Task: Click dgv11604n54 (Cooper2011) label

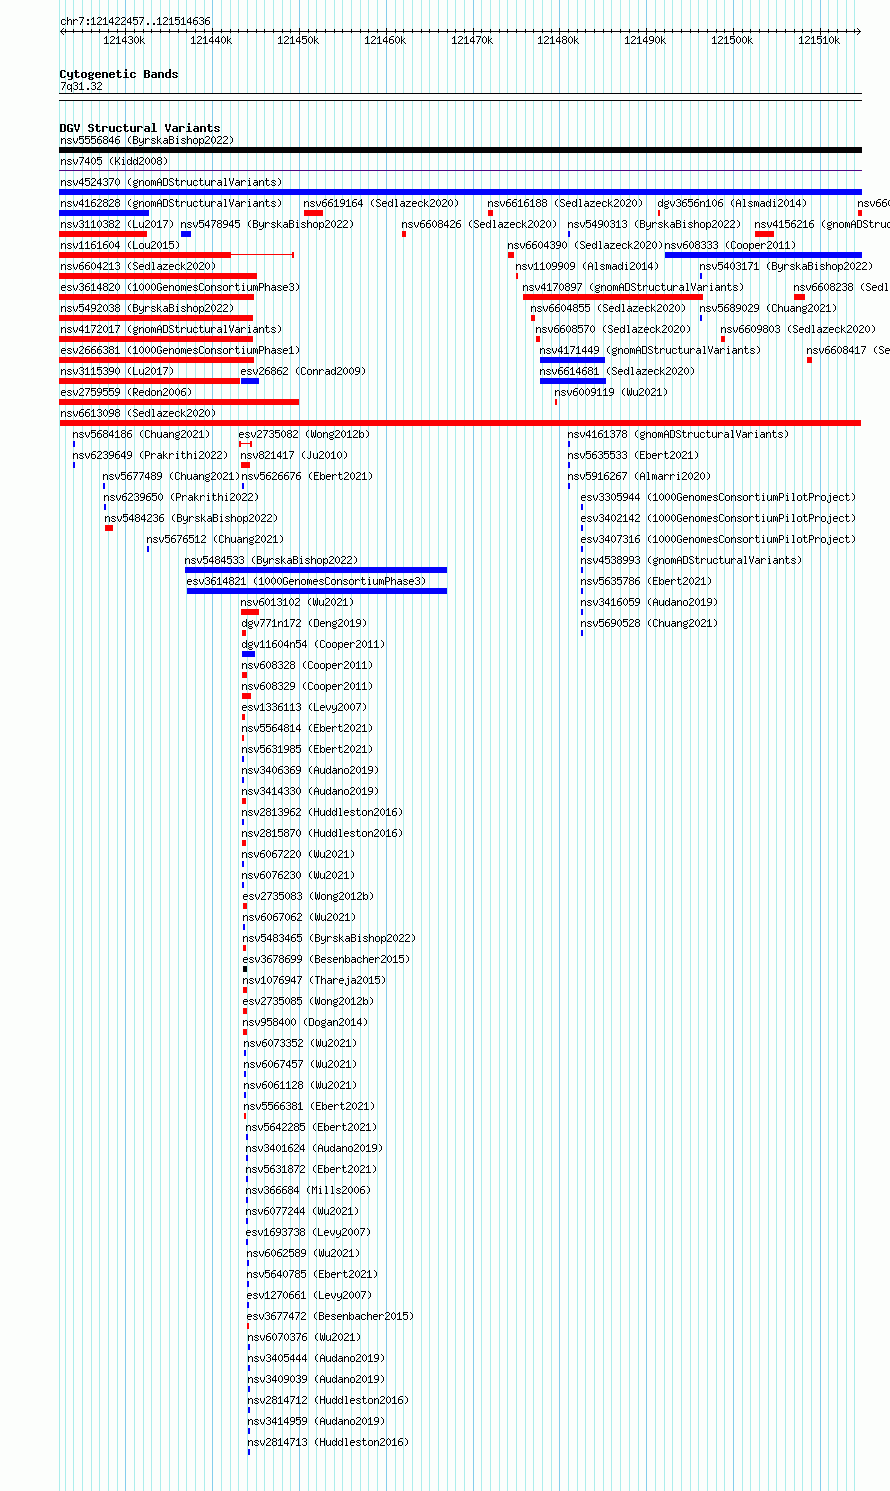Action: [x=313, y=644]
